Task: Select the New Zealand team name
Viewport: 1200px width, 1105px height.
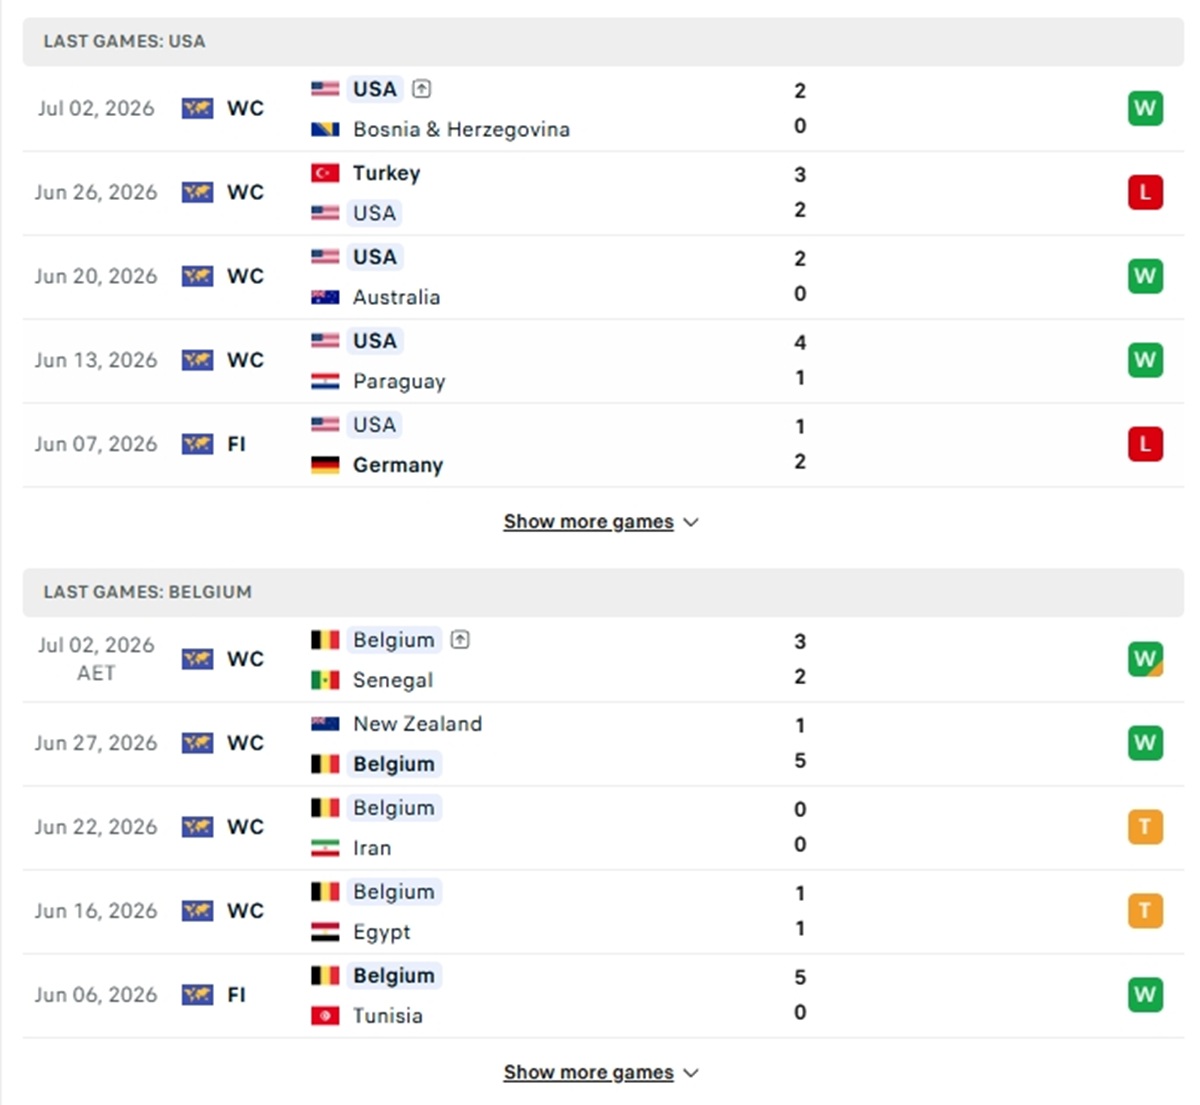Action: click(x=417, y=723)
